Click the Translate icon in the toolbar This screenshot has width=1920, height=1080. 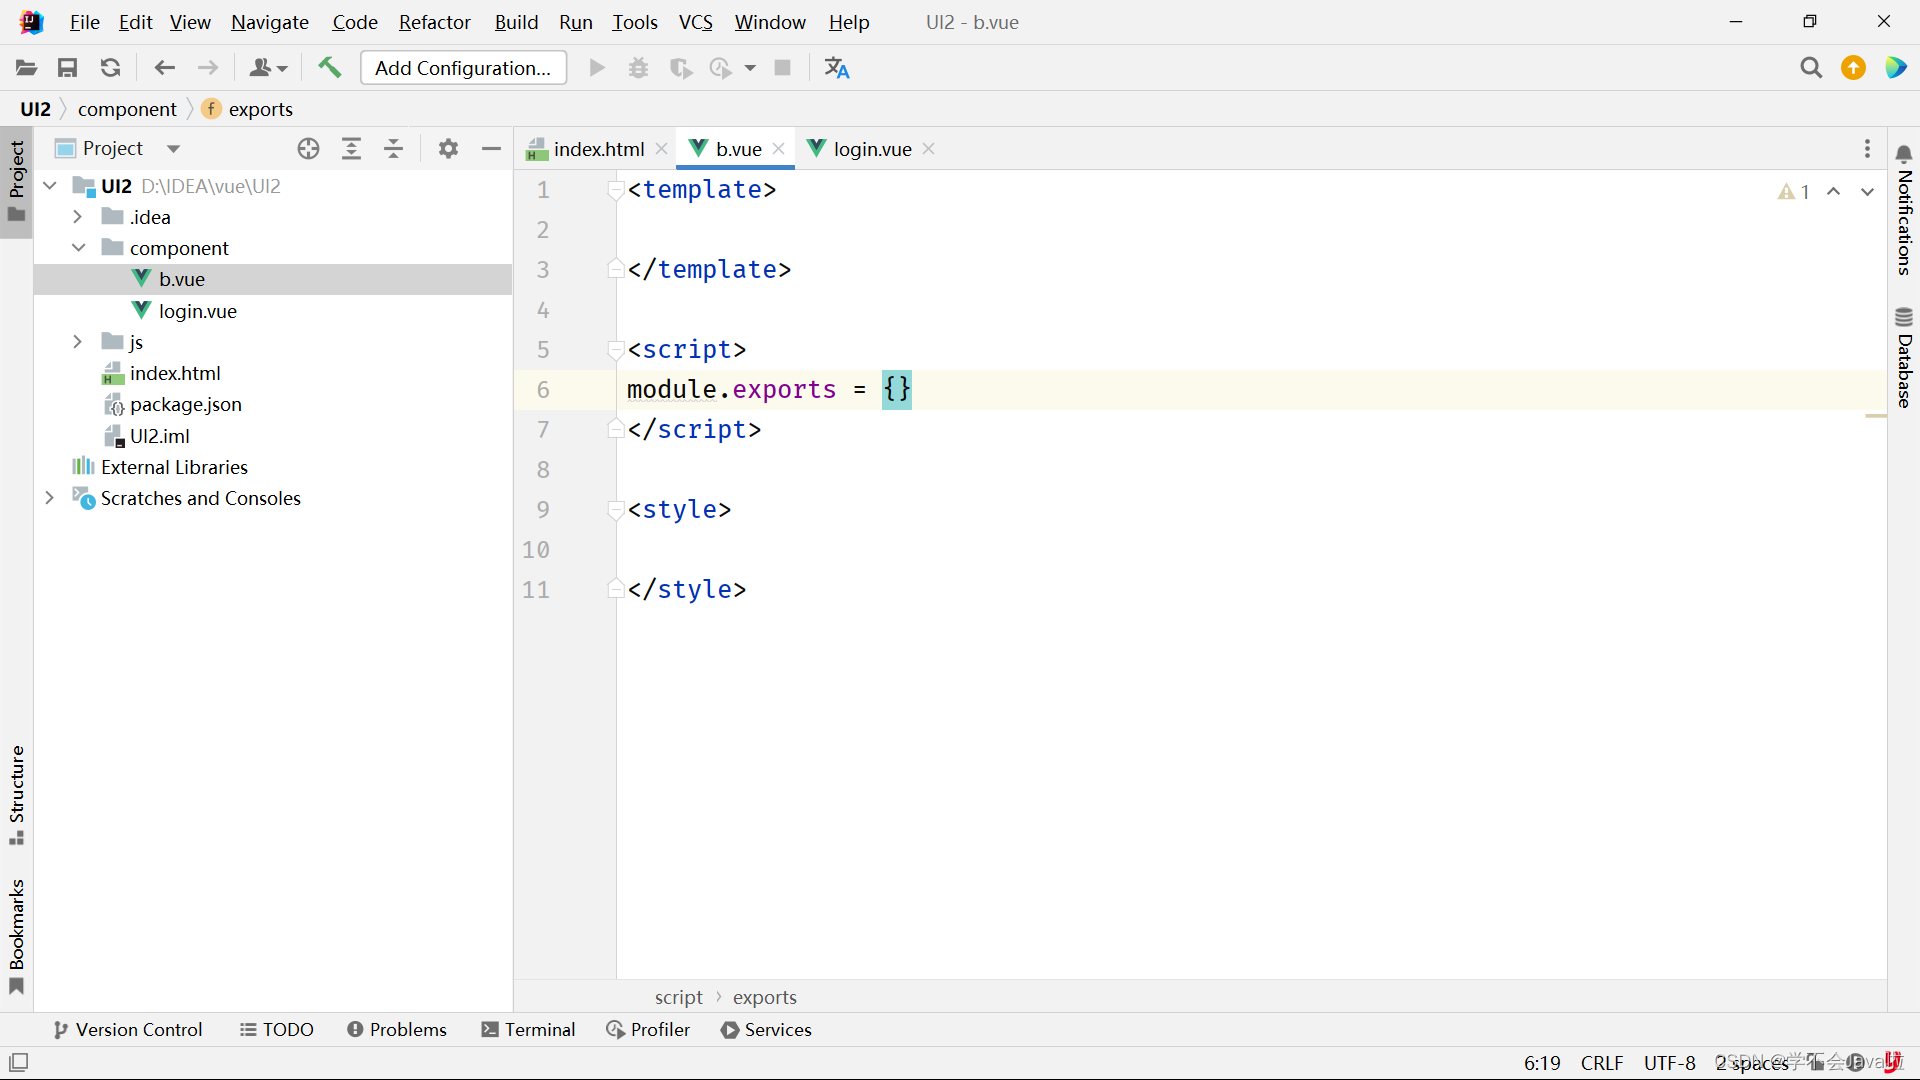click(836, 68)
